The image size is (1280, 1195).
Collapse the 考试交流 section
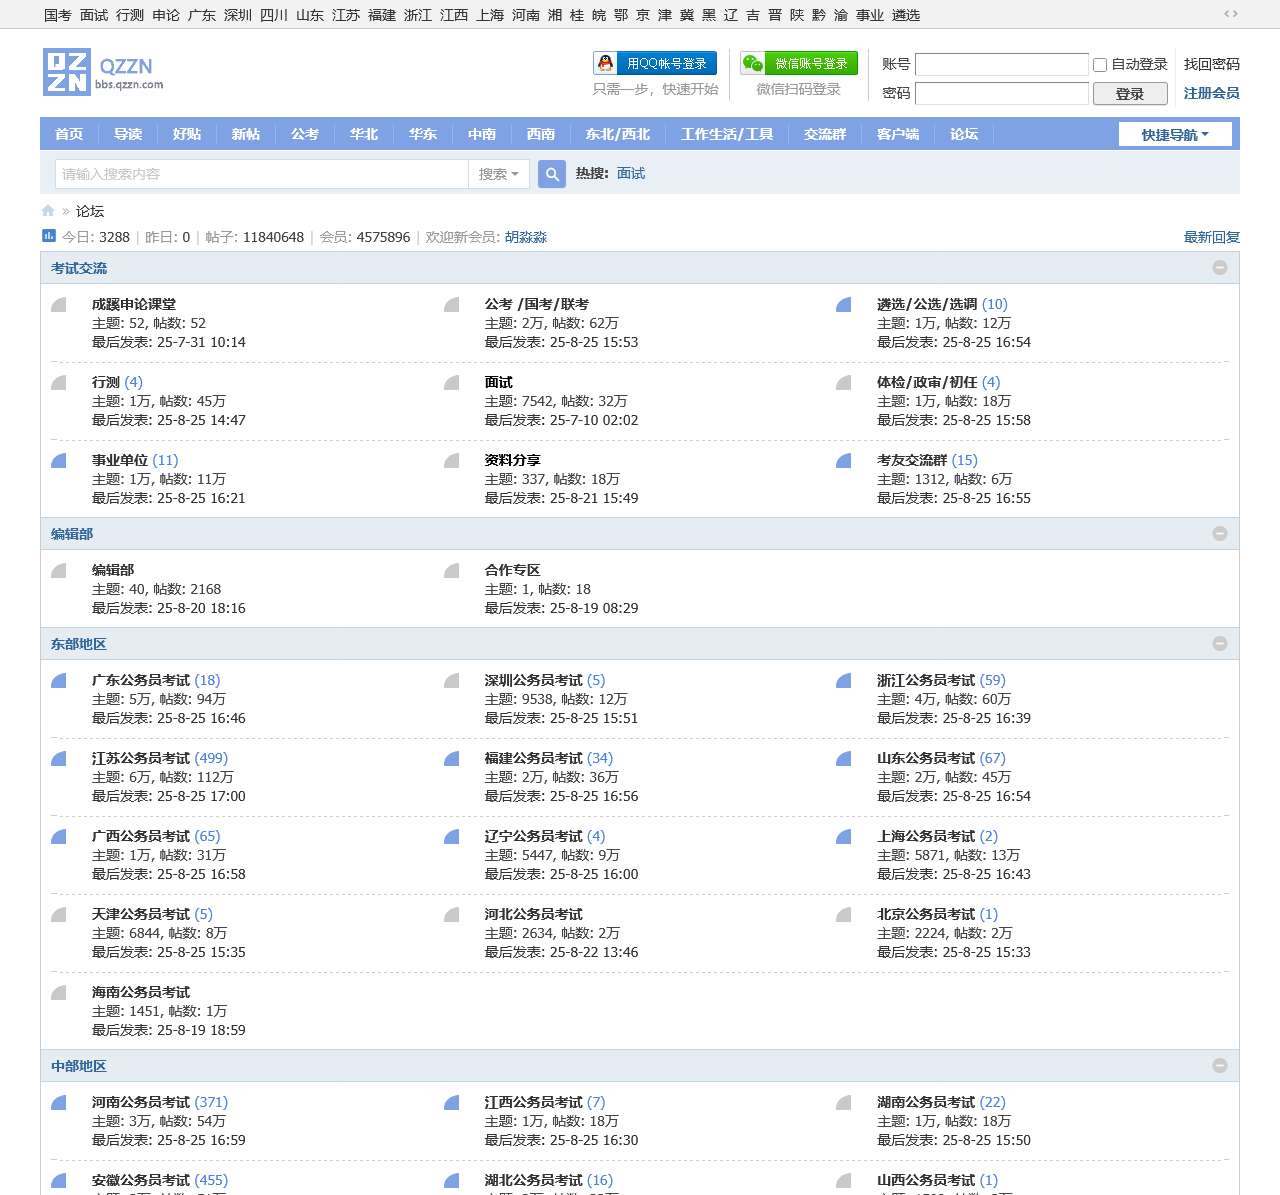click(1220, 268)
